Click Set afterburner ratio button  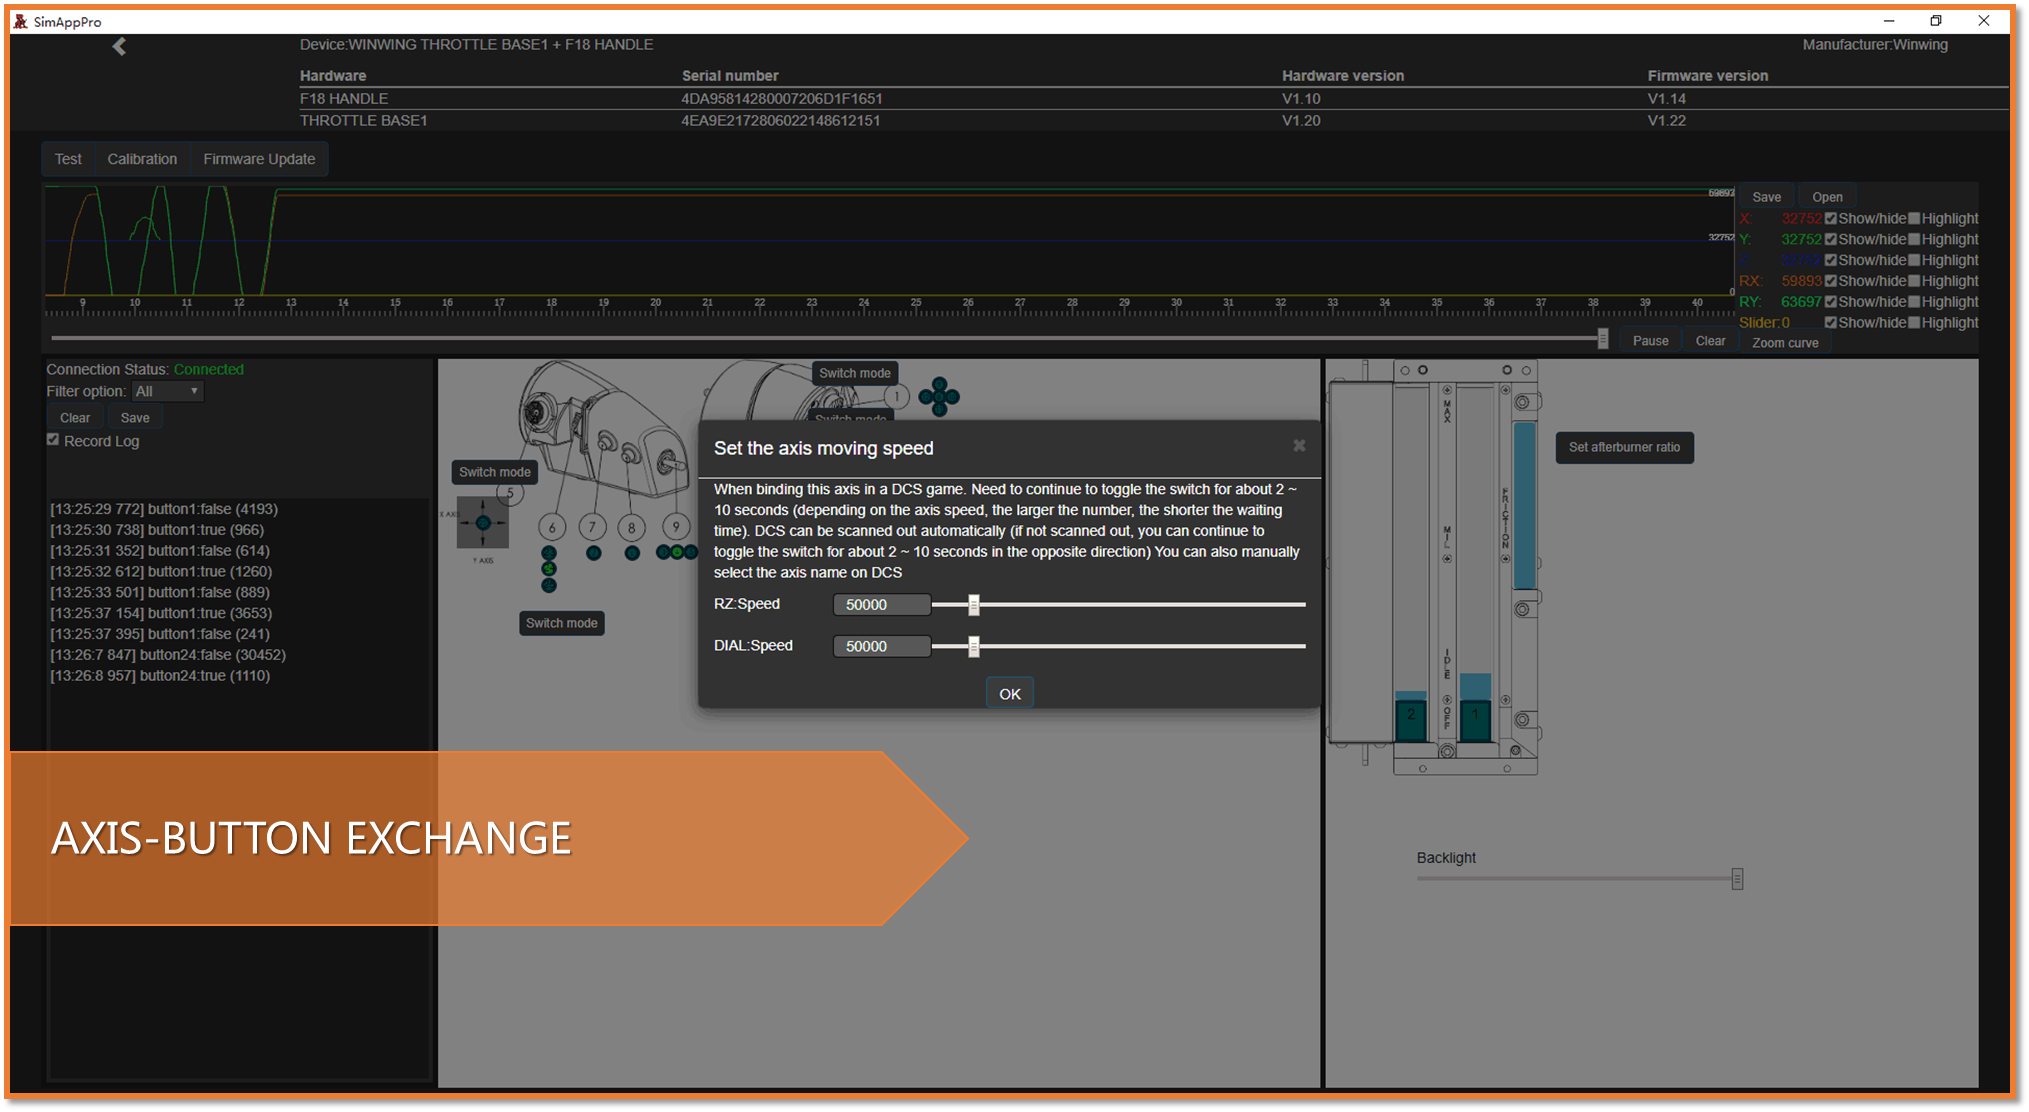(1624, 447)
